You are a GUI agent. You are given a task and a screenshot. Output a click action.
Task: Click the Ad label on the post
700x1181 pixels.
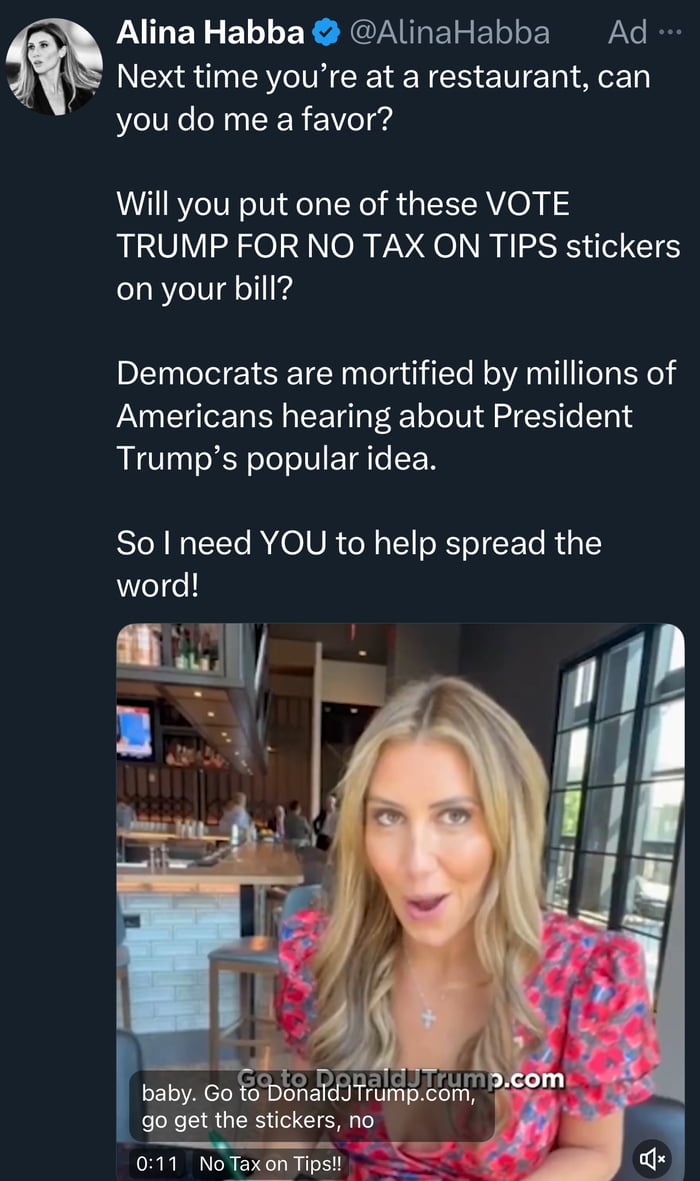point(627,33)
